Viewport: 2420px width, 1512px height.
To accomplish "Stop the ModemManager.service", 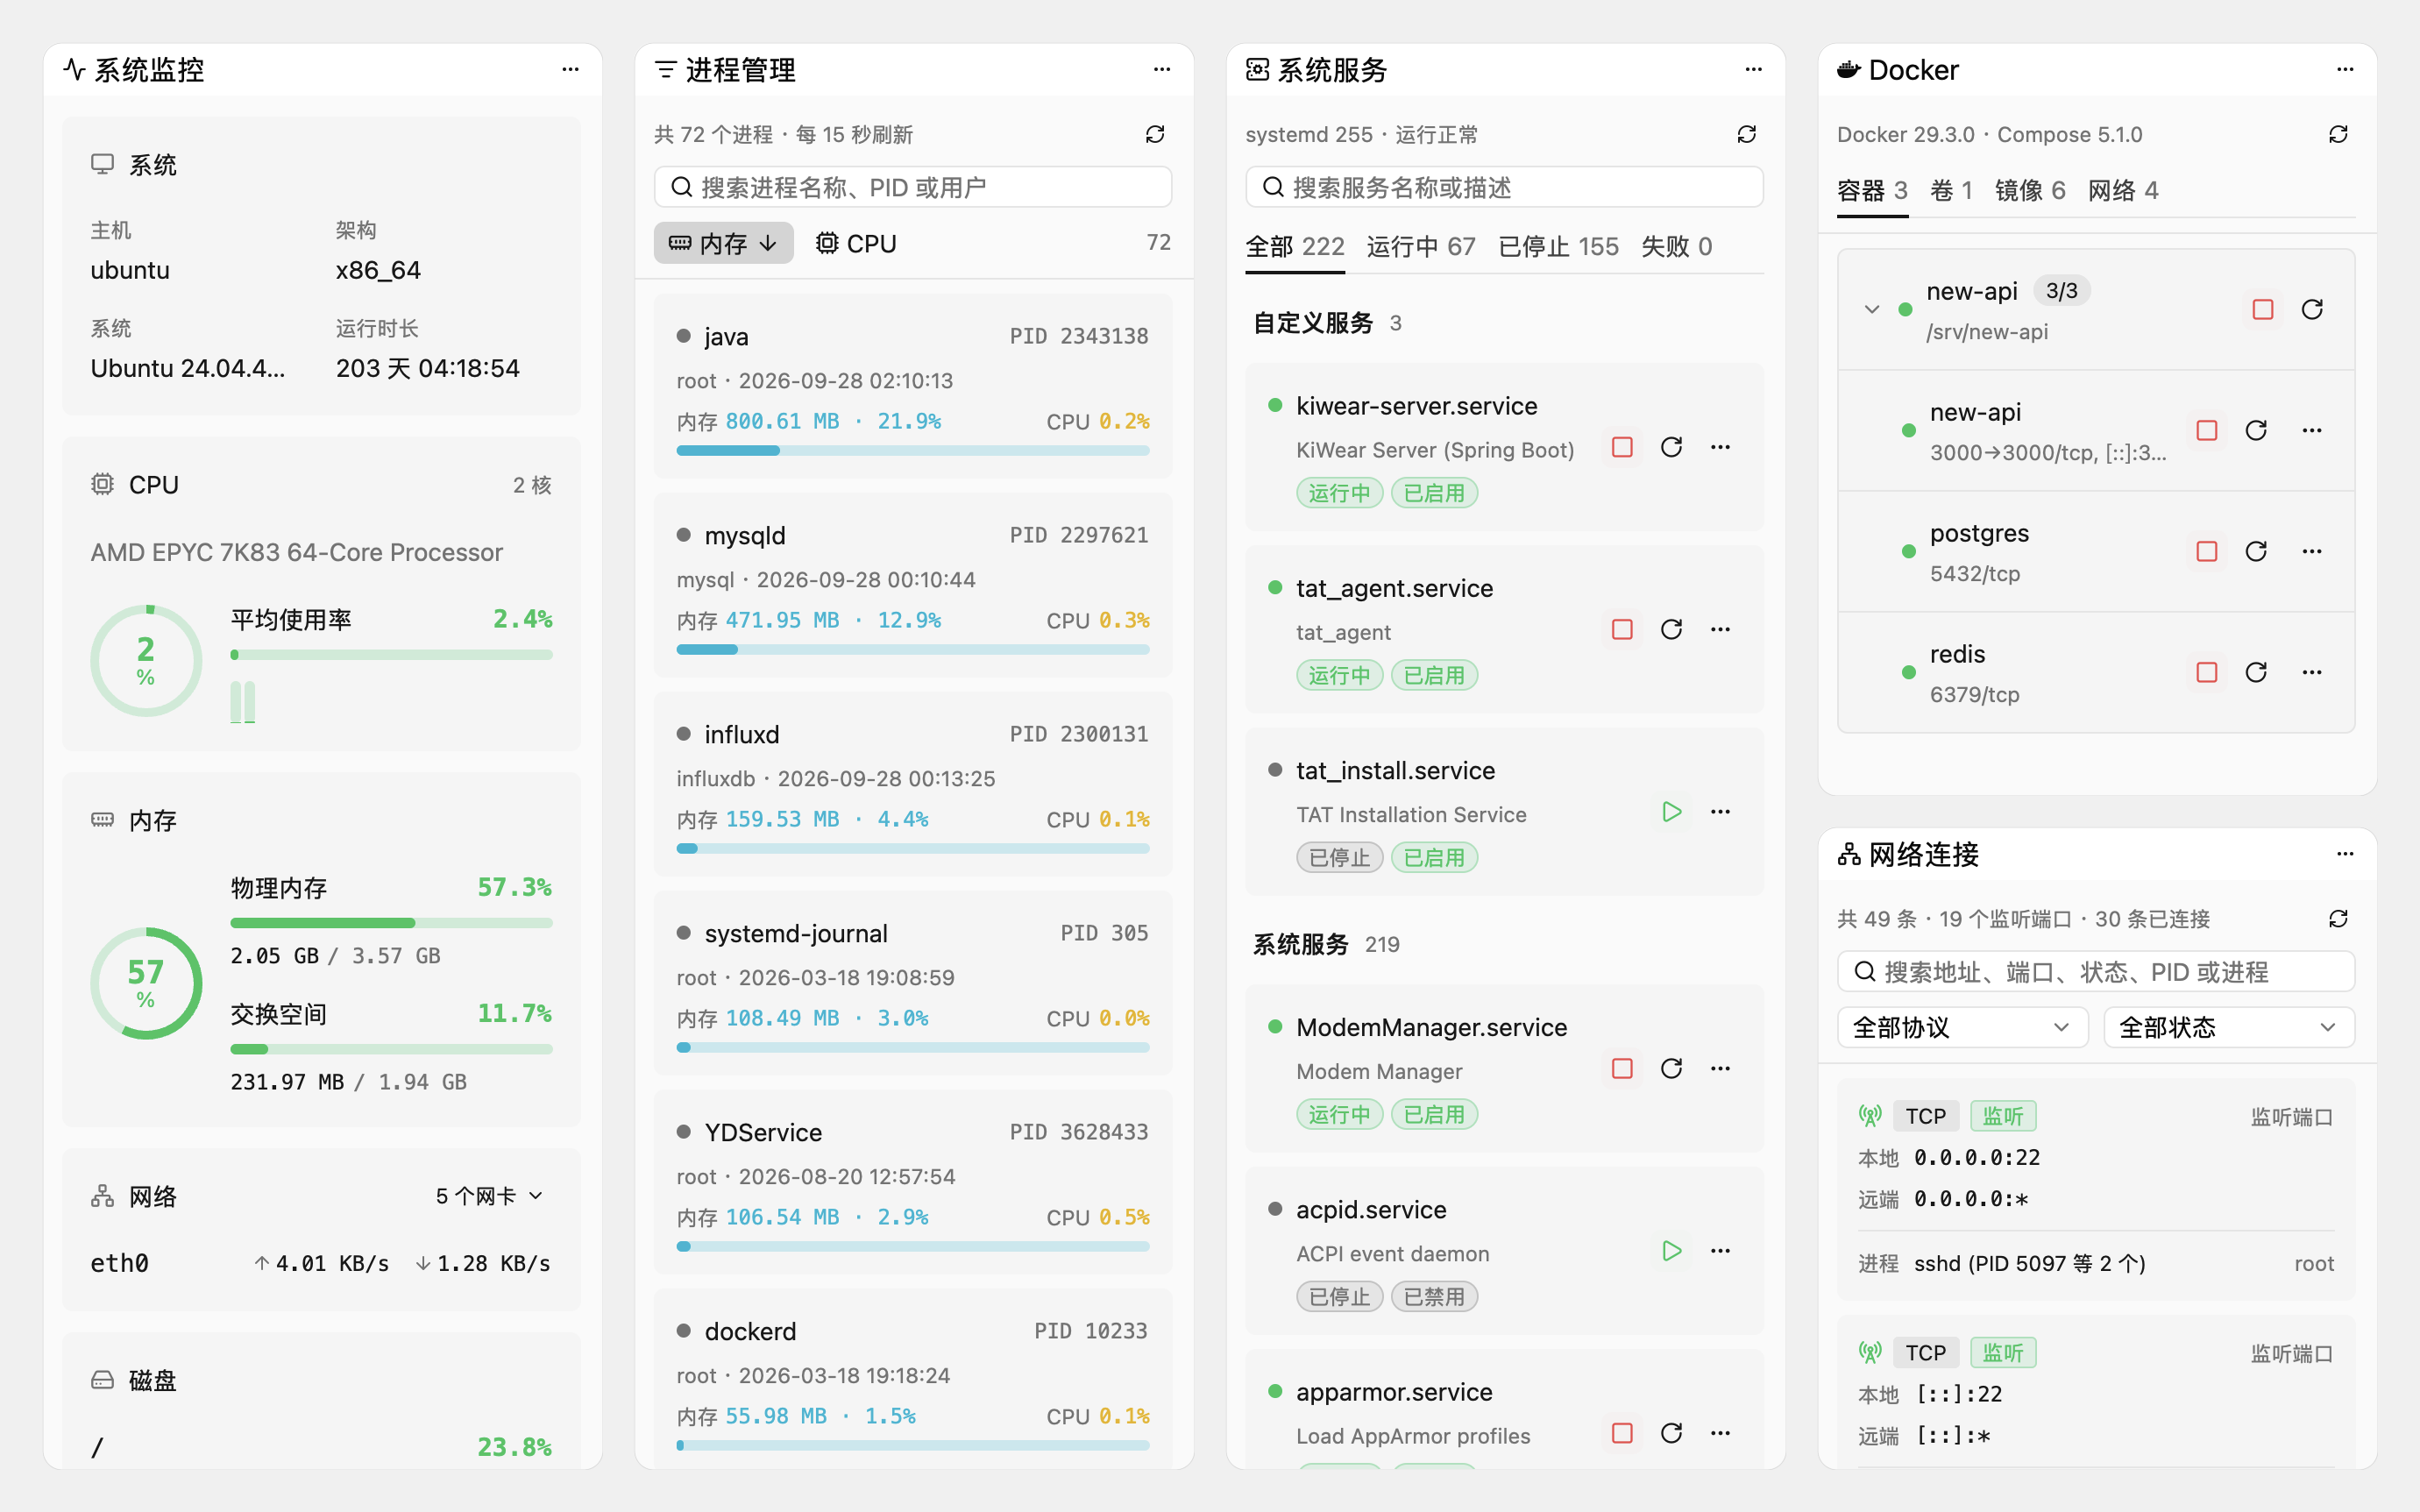I will click(1622, 1068).
